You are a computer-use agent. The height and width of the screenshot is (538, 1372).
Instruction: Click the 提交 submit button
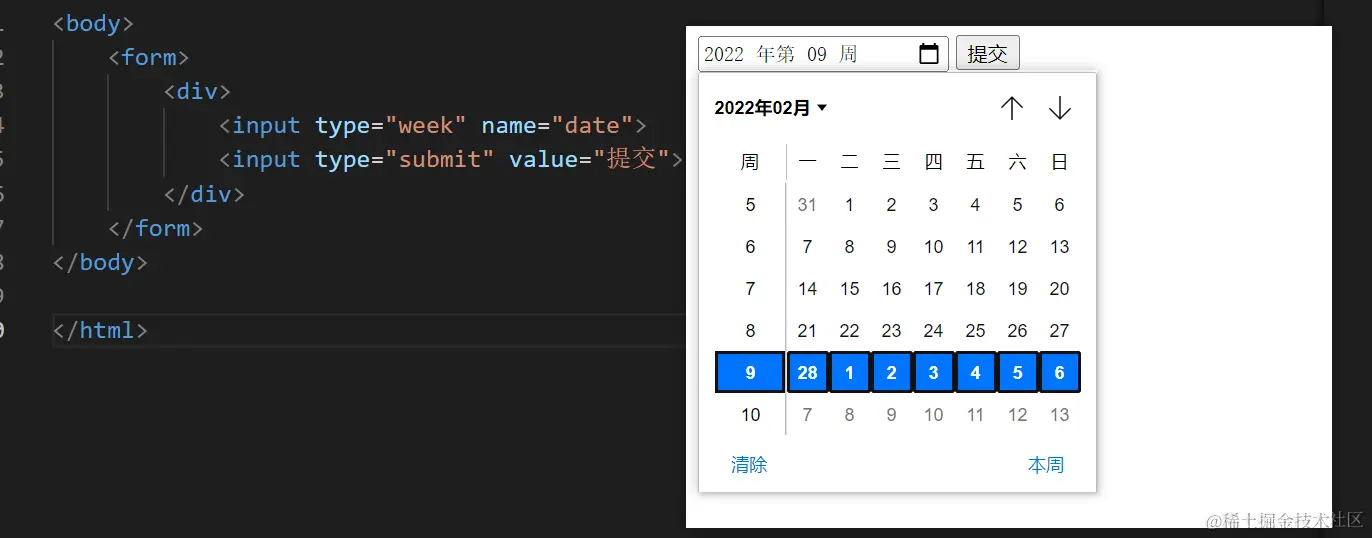click(988, 54)
